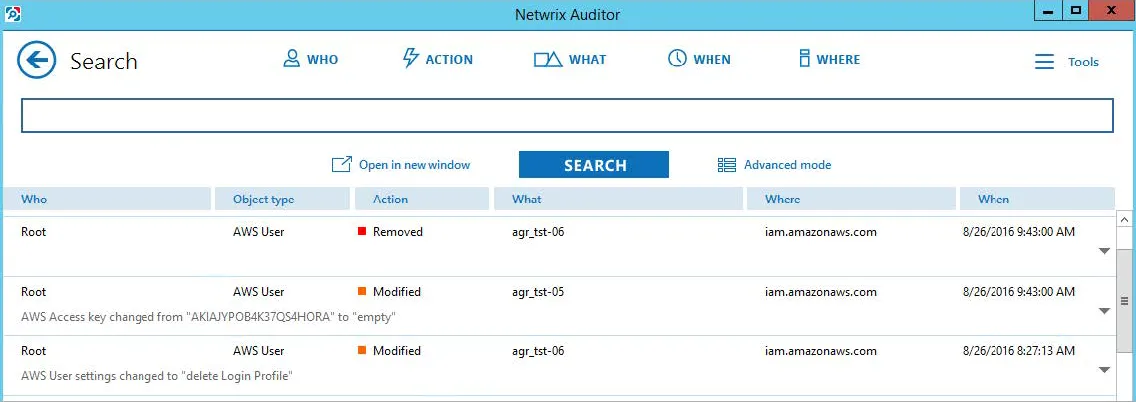Screen dimensions: 1136x402
Task: Add a WHO filter via person icon
Action: click(291, 59)
